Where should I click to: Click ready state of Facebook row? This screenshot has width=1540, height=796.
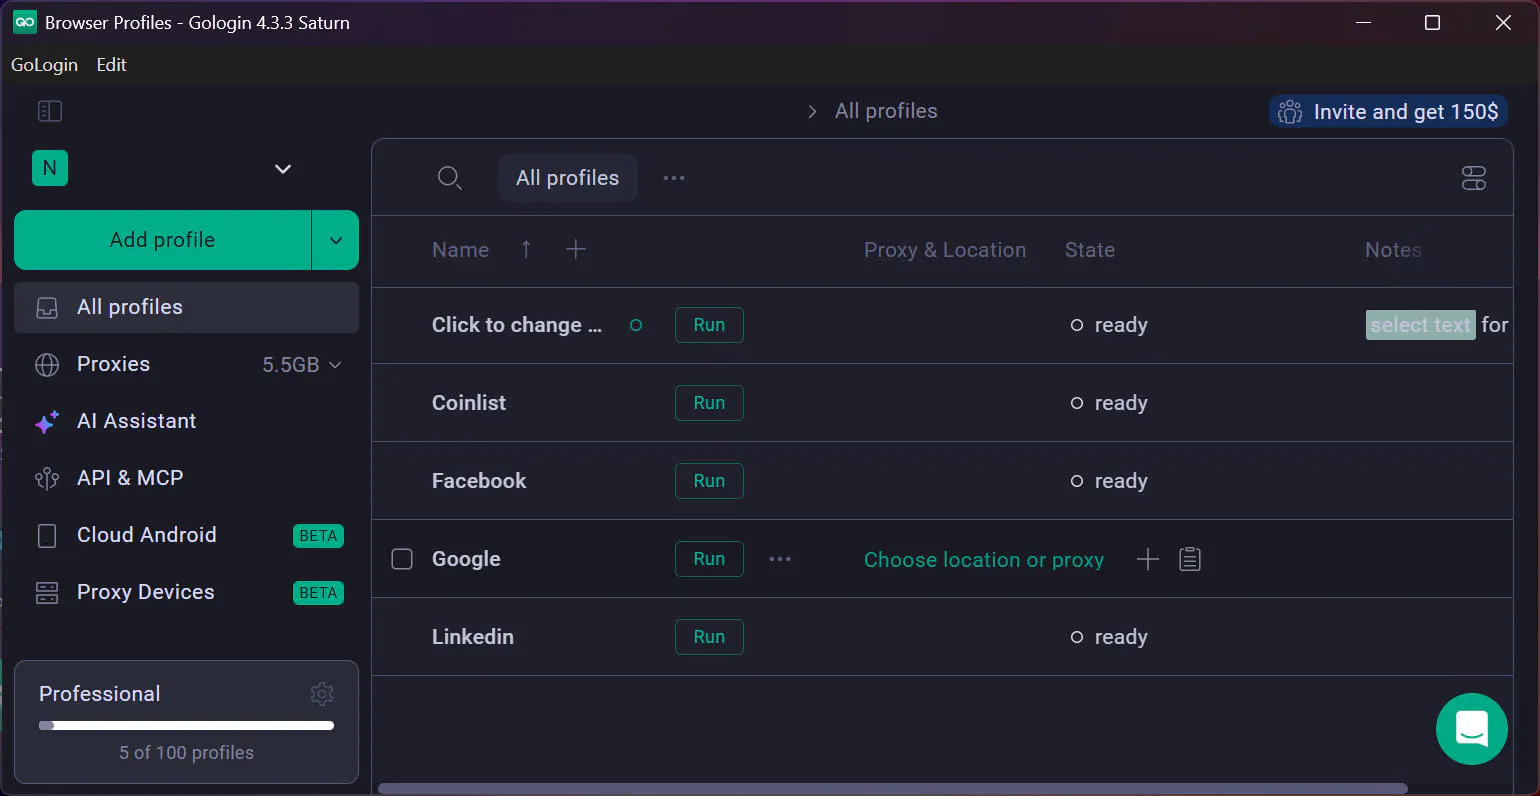point(1109,481)
